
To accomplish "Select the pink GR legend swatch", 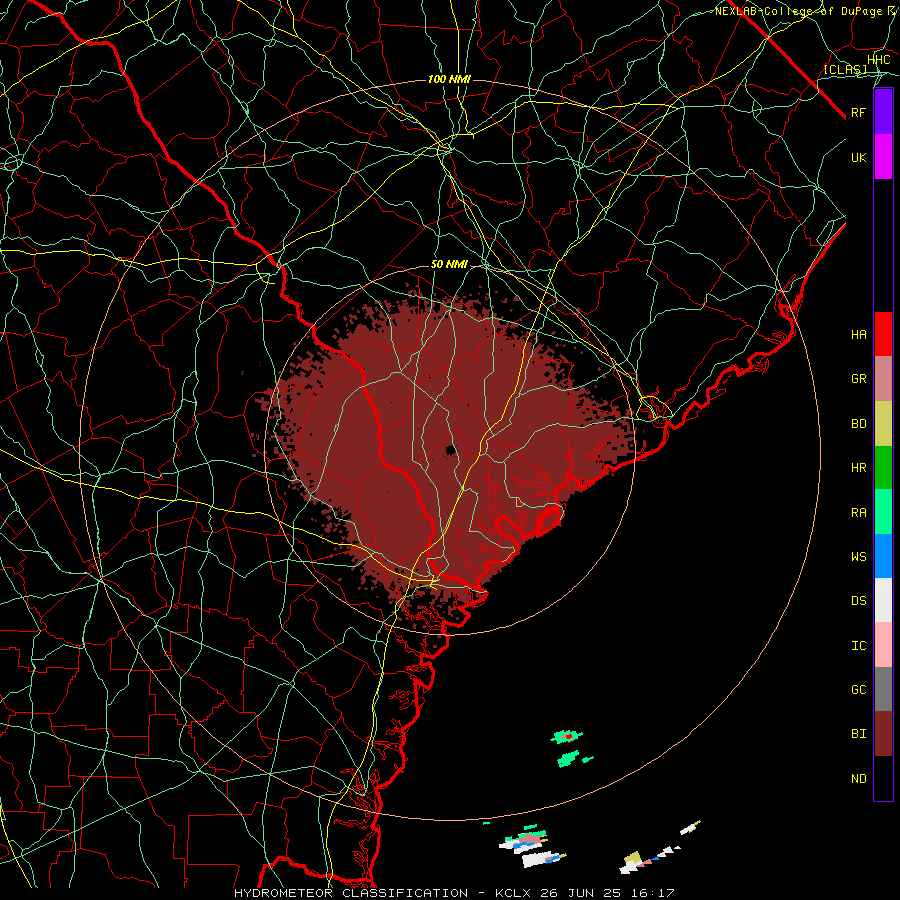I will pos(883,379).
